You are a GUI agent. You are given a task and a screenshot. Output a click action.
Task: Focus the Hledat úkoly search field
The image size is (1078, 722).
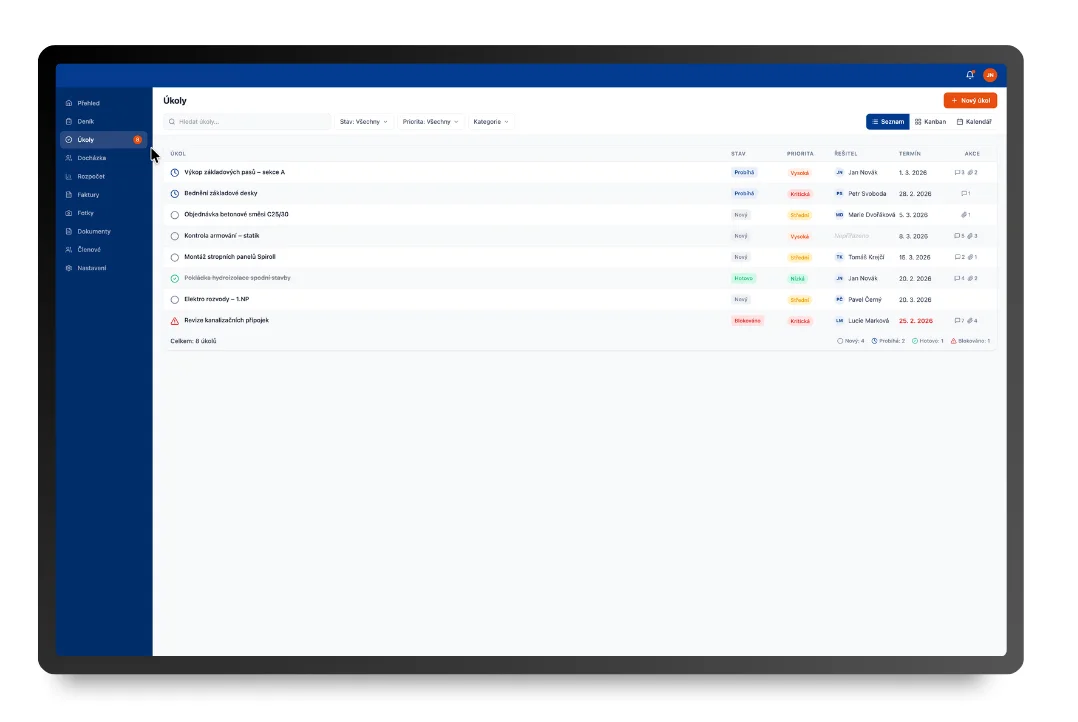(248, 122)
